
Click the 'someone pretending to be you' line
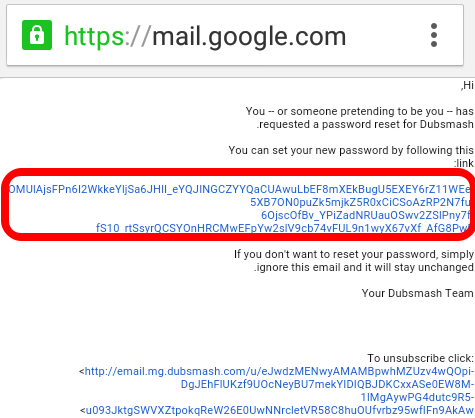coord(360,111)
